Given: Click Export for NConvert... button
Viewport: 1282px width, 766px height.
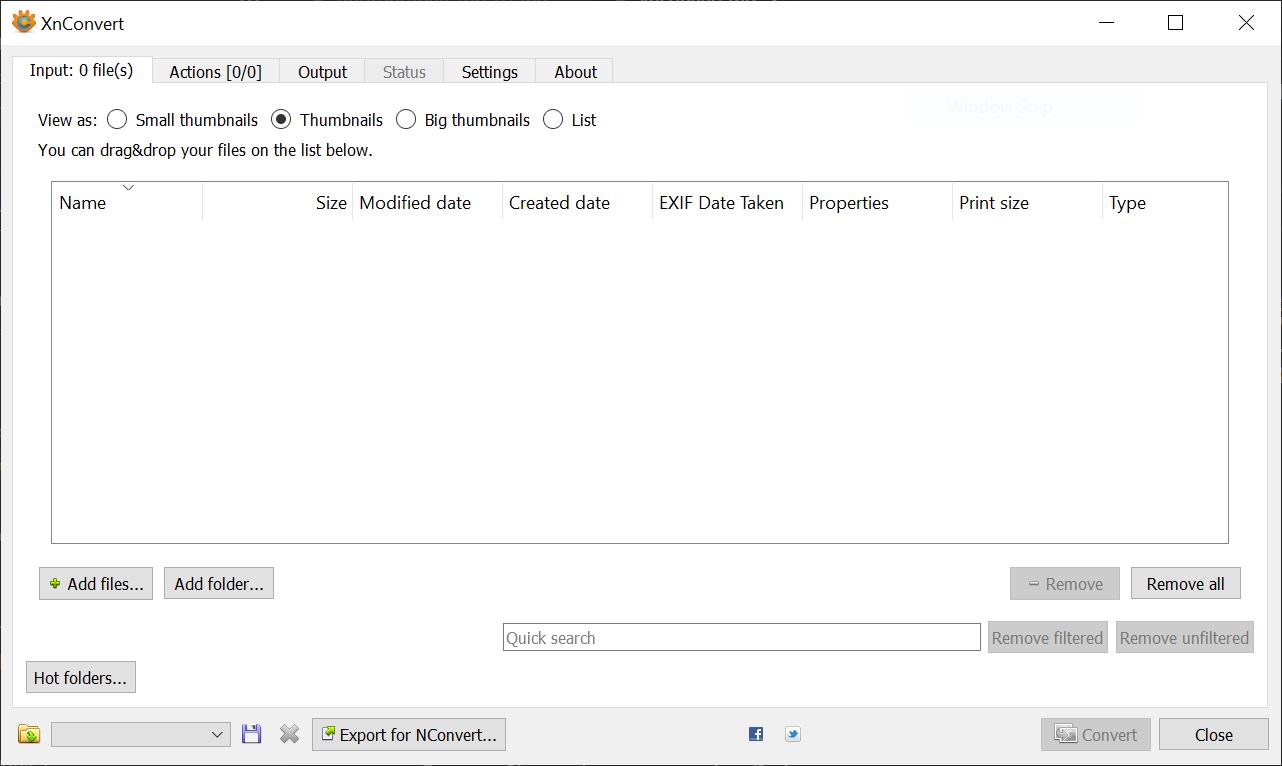Looking at the screenshot, I should pos(409,735).
